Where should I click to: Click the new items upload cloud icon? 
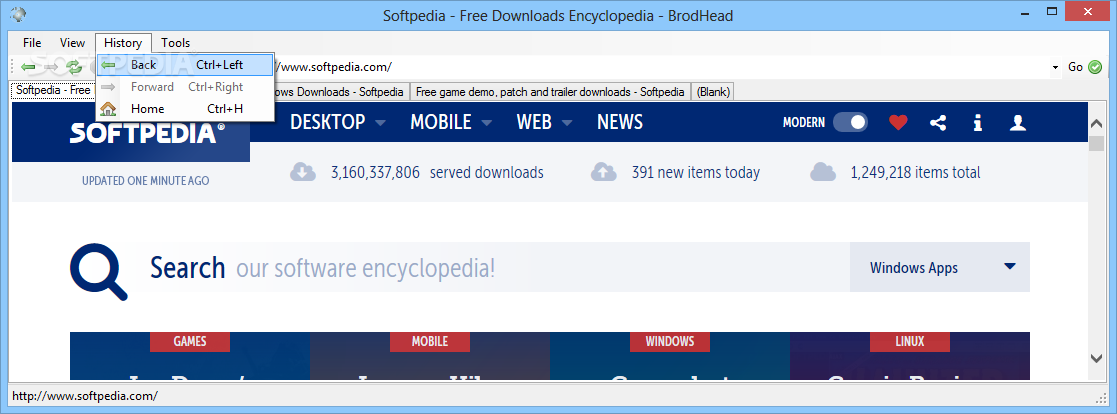604,172
